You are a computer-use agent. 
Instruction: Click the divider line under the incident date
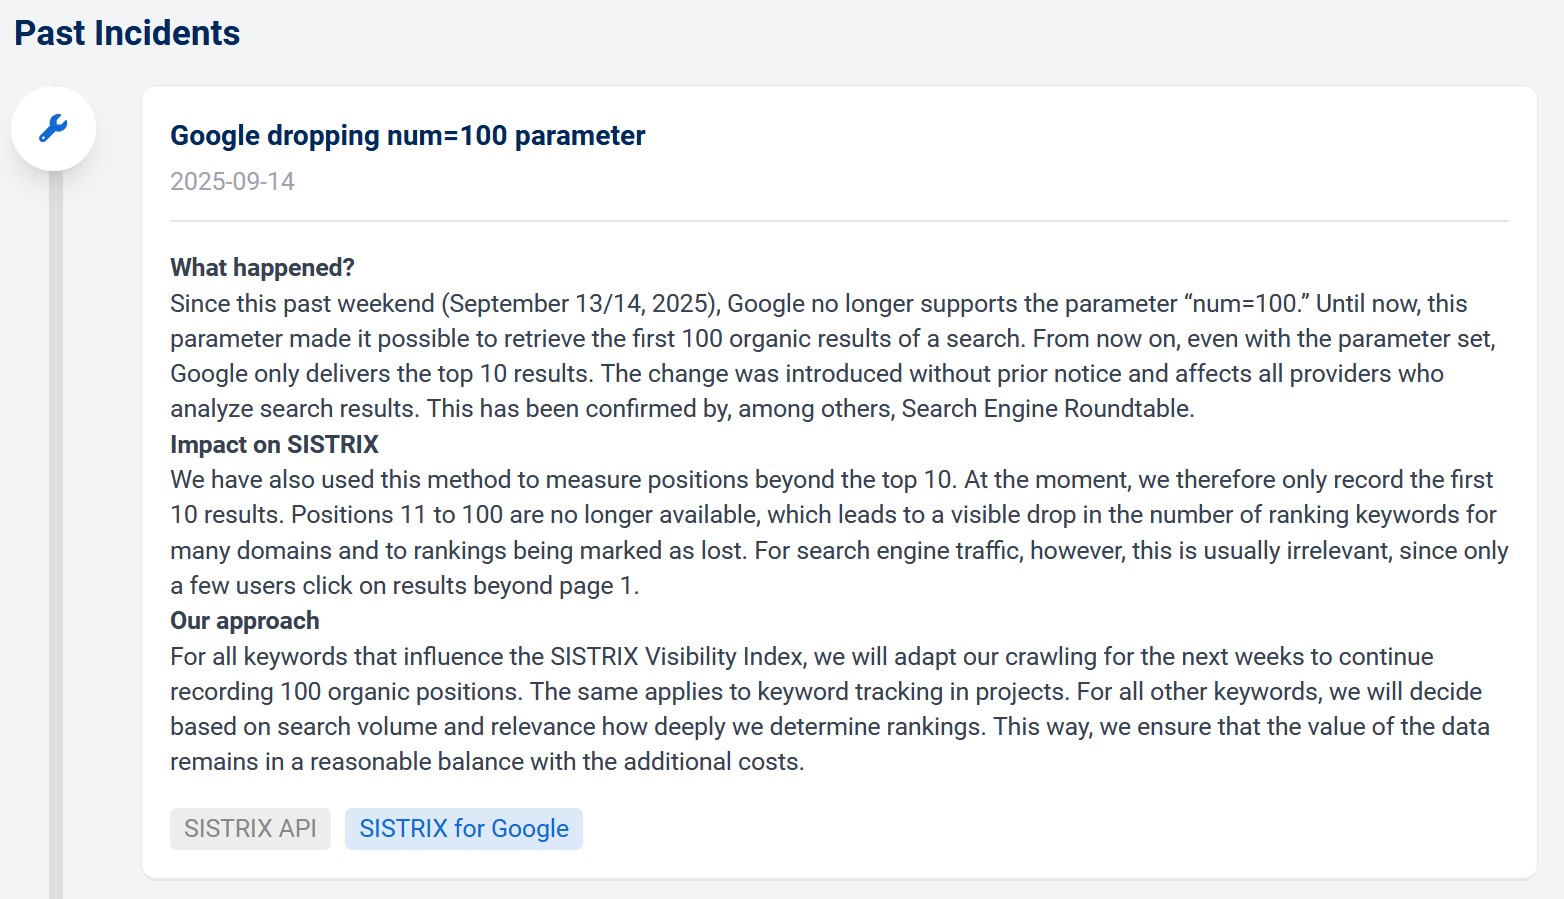tap(838, 221)
